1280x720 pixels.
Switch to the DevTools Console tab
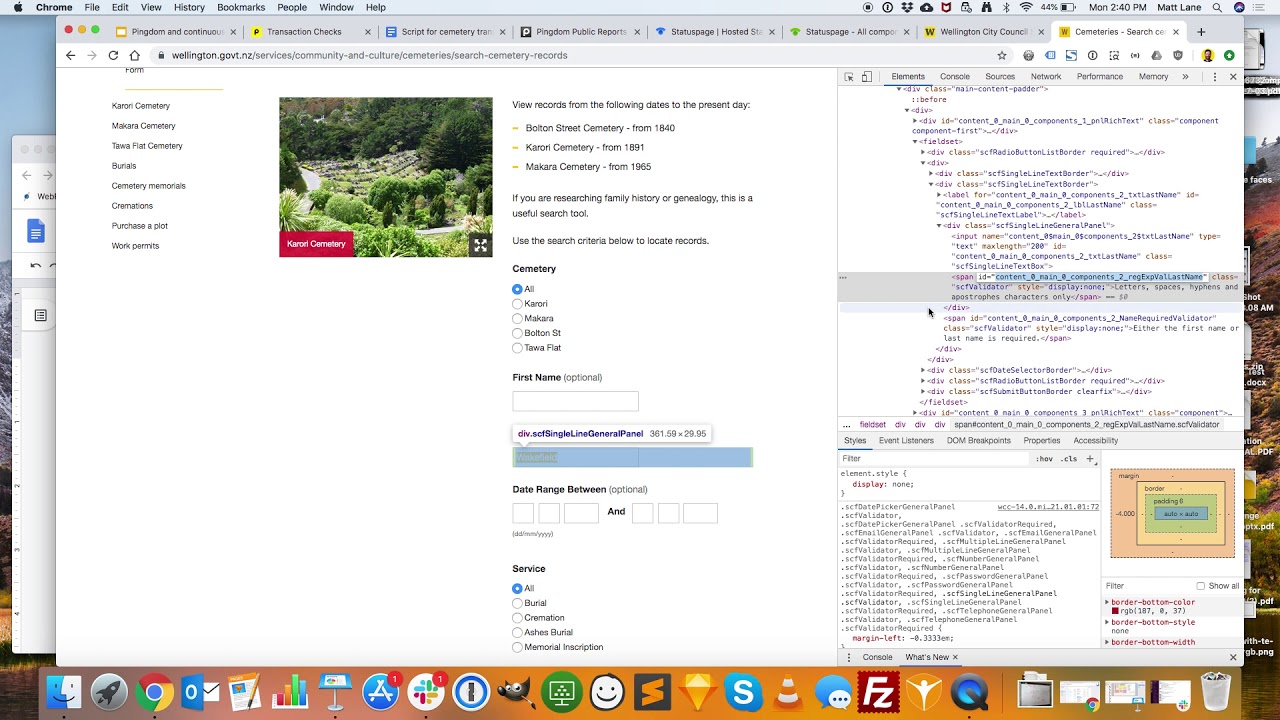tap(954, 77)
